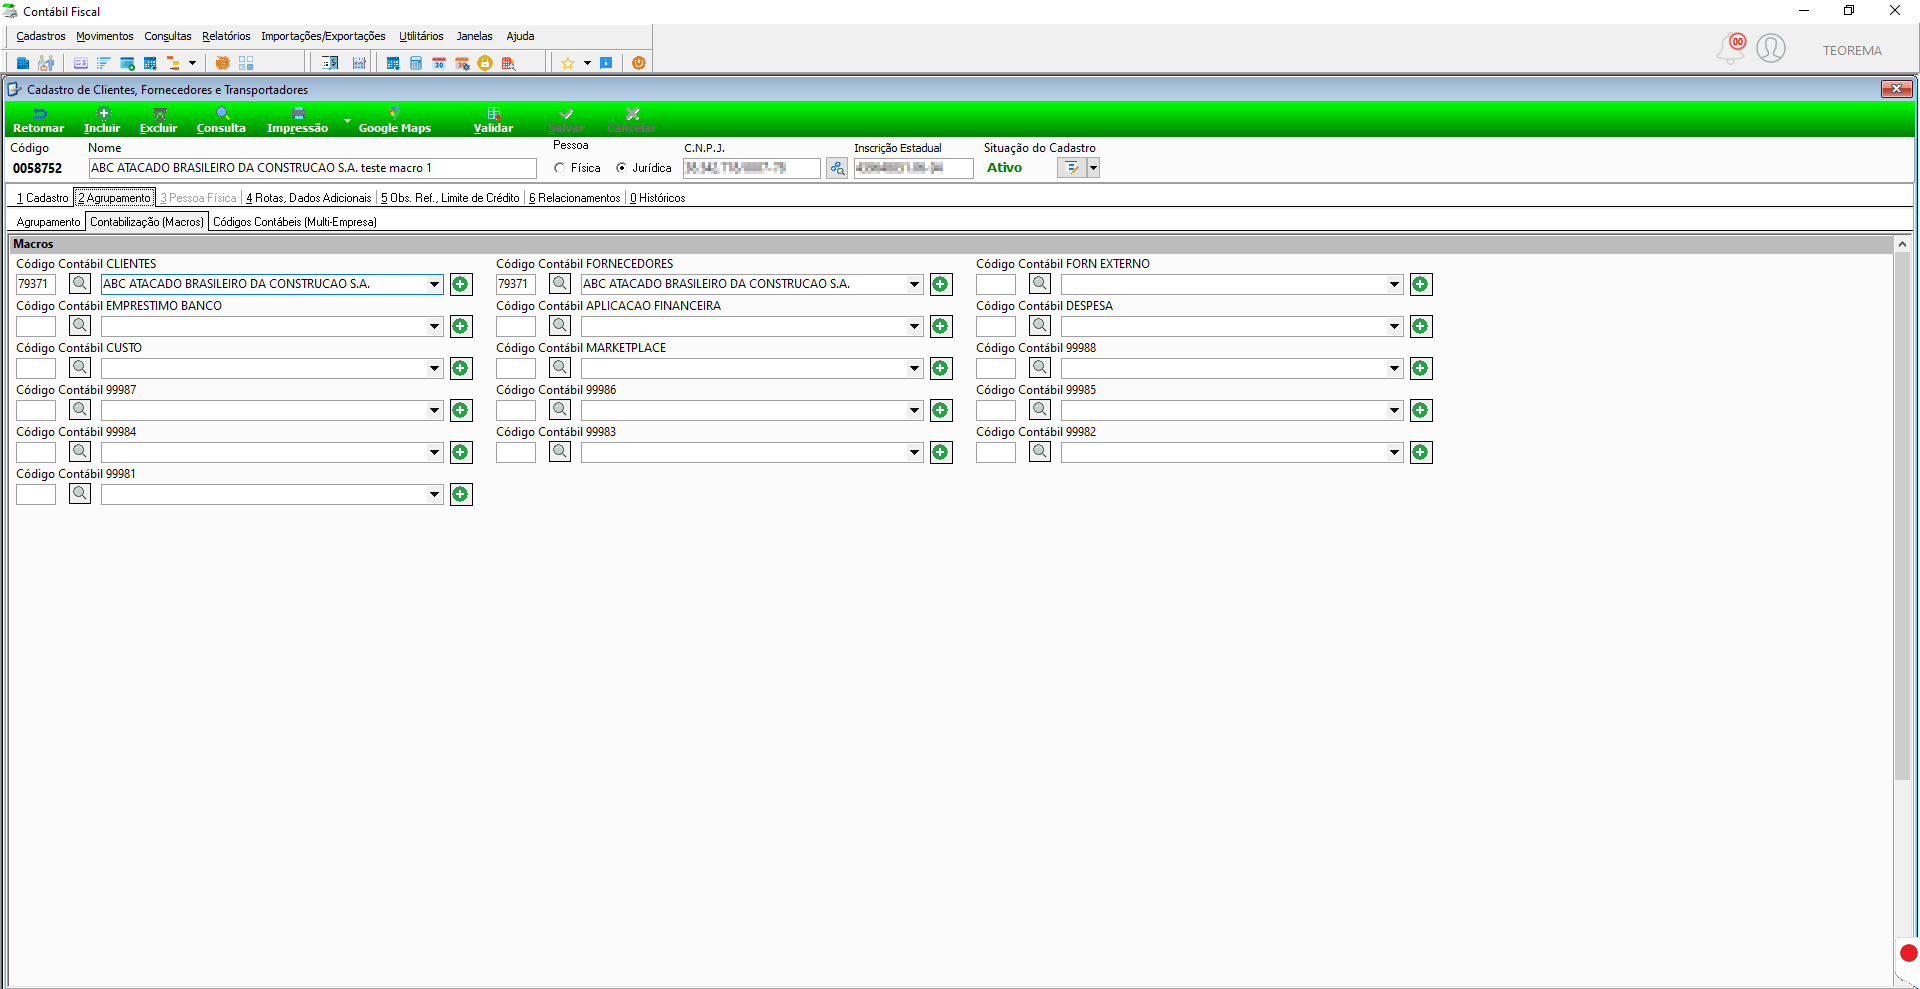Switch to the 6 Relacionamentos tab
The height and width of the screenshot is (989, 1920).
pyautogui.click(x=575, y=198)
